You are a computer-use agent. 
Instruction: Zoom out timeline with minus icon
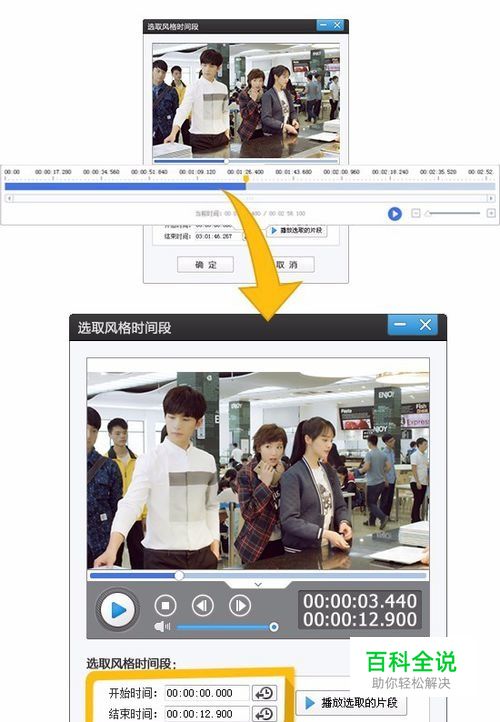416,213
